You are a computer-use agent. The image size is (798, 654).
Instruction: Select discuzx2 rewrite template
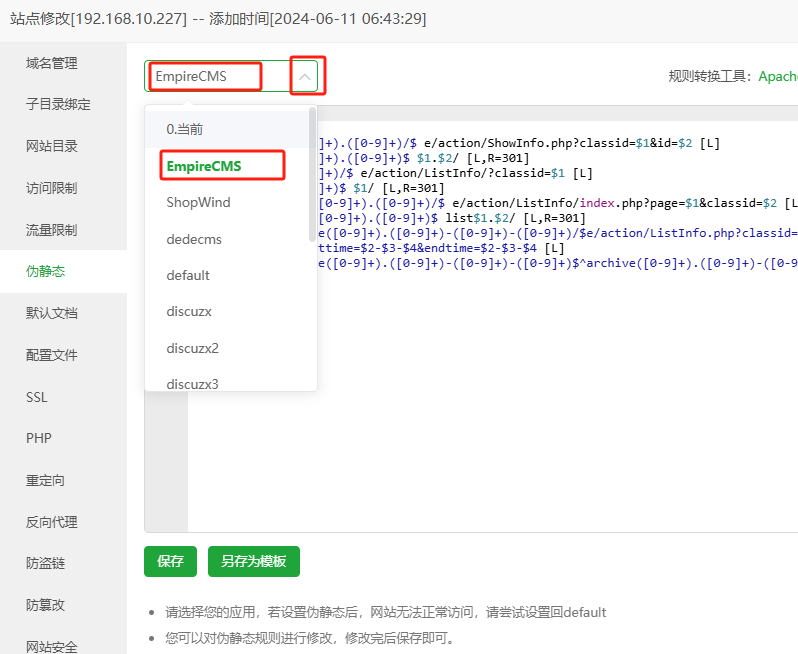click(x=227, y=348)
